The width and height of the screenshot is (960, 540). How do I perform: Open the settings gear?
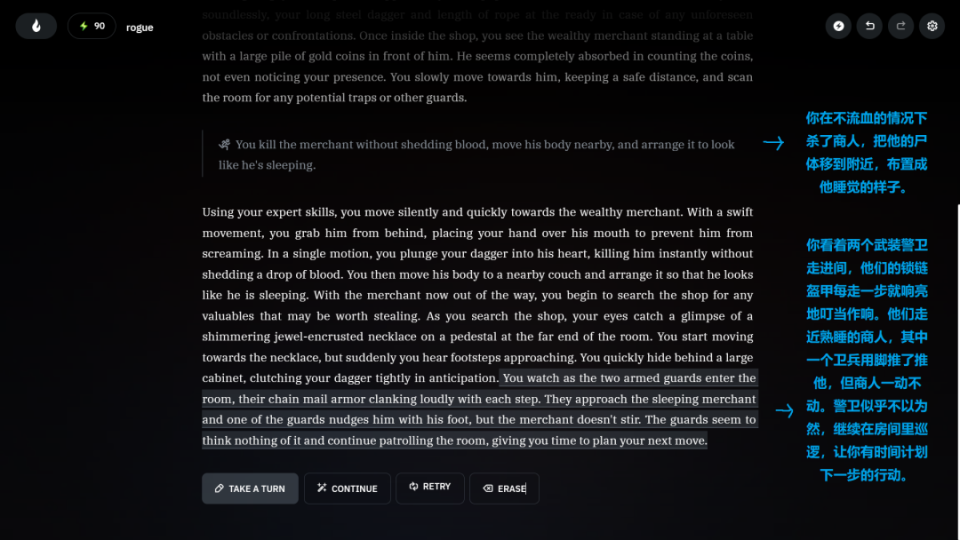tap(933, 26)
